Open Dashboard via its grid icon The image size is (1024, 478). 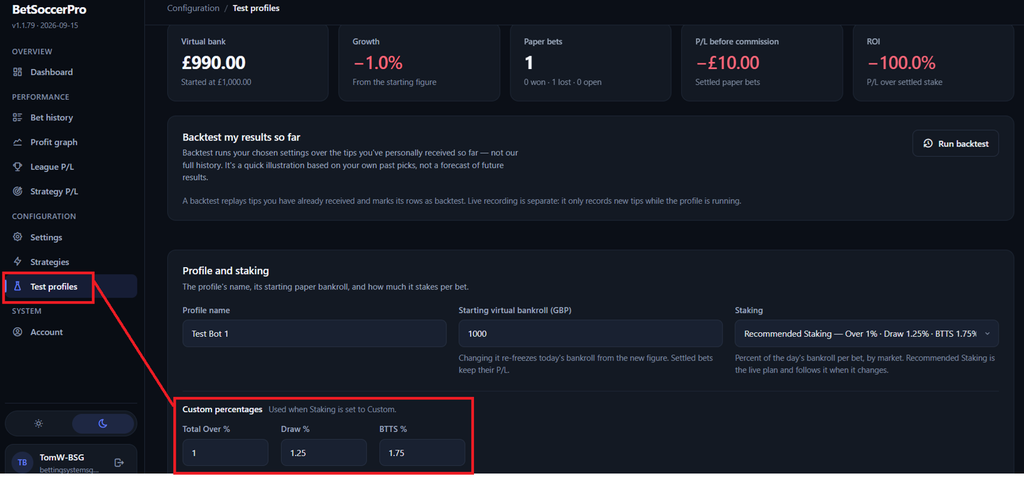click(x=18, y=72)
